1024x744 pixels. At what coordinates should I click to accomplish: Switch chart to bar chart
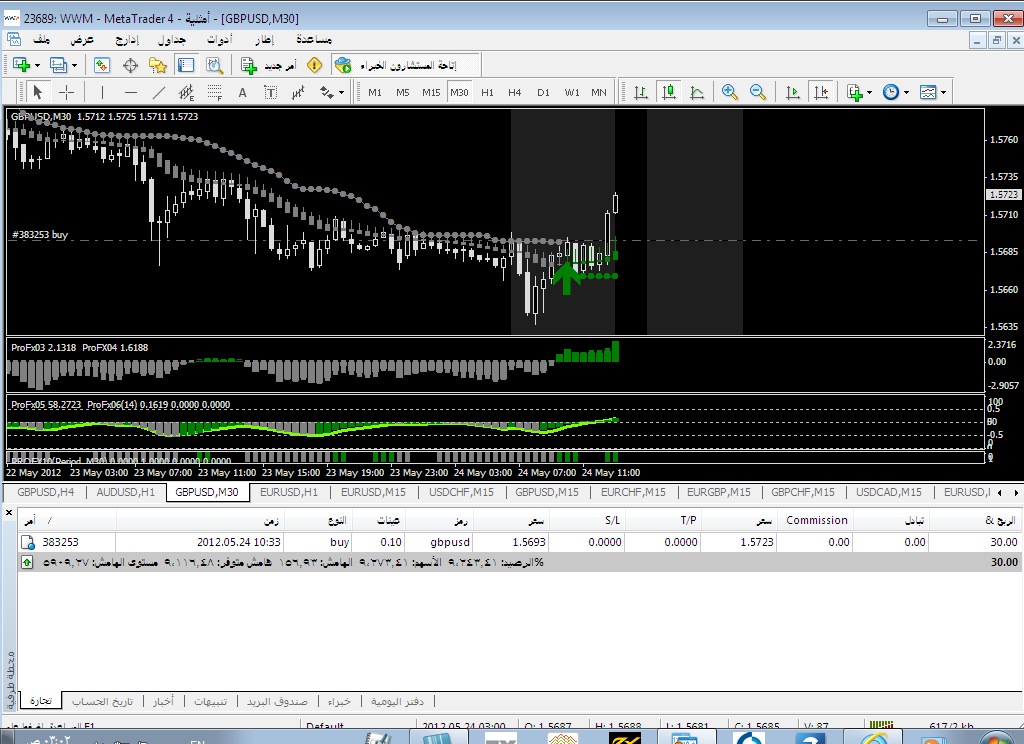(x=641, y=92)
